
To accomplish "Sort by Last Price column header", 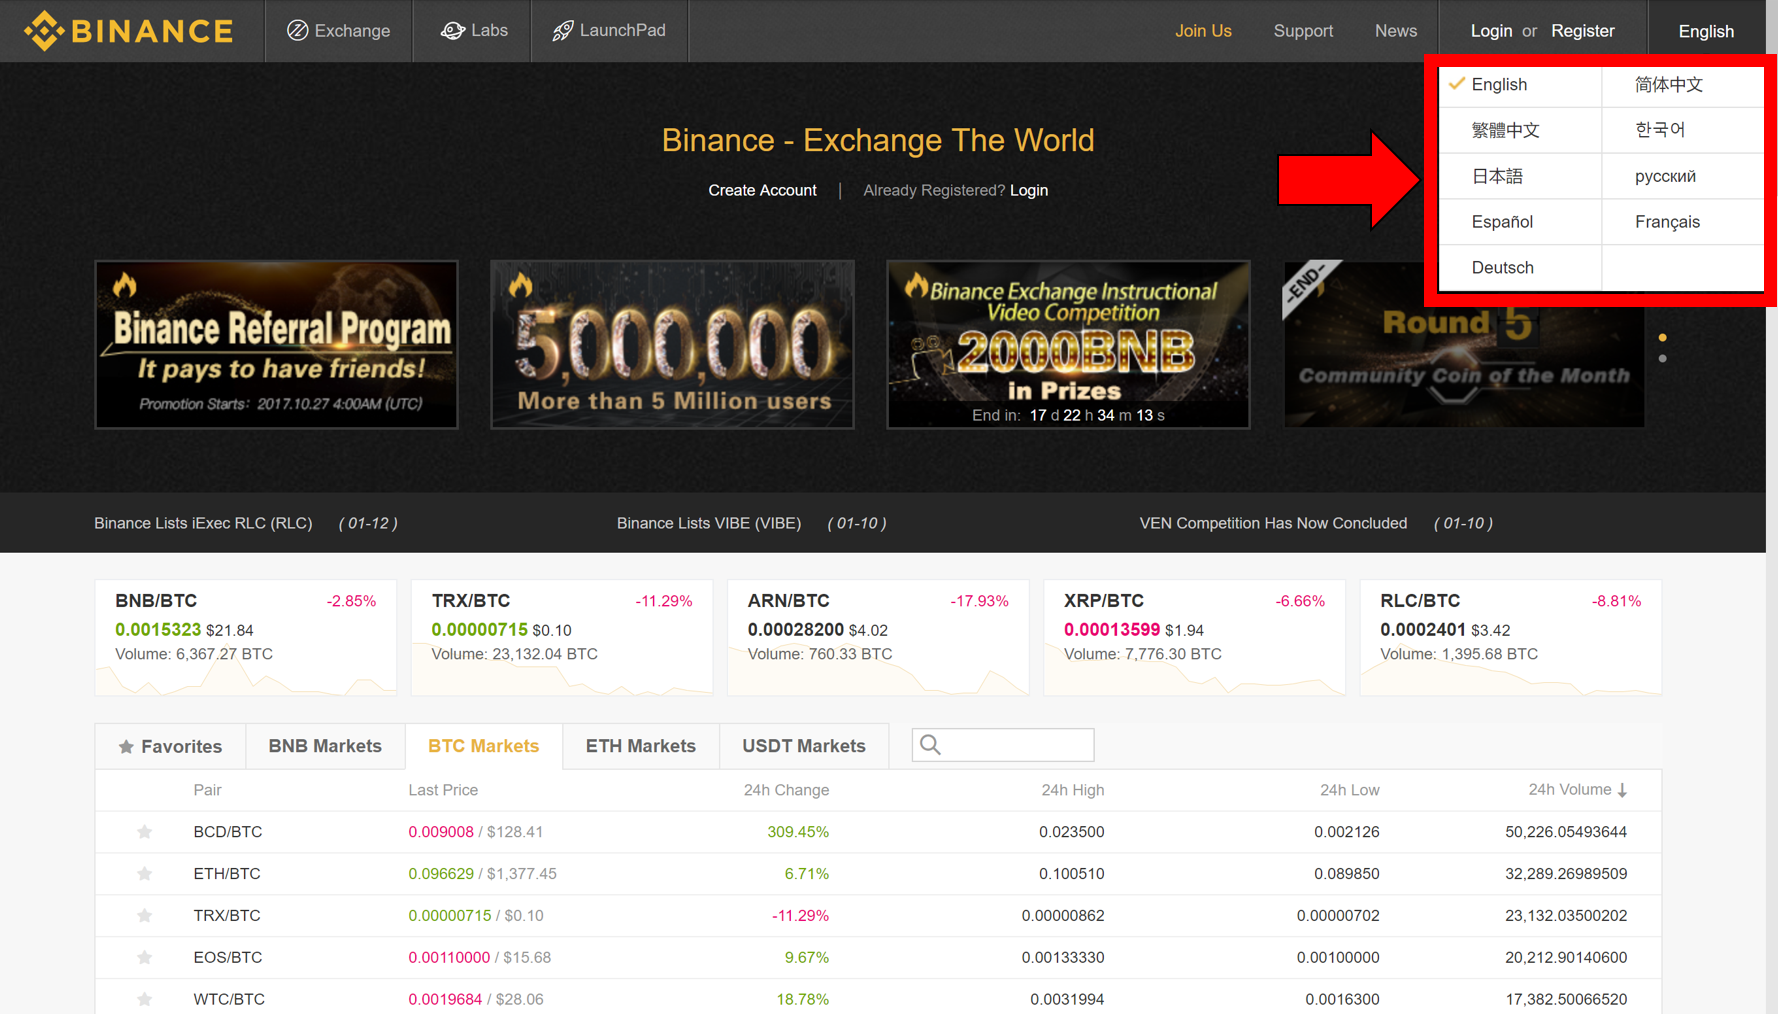I will pyautogui.click(x=443, y=790).
